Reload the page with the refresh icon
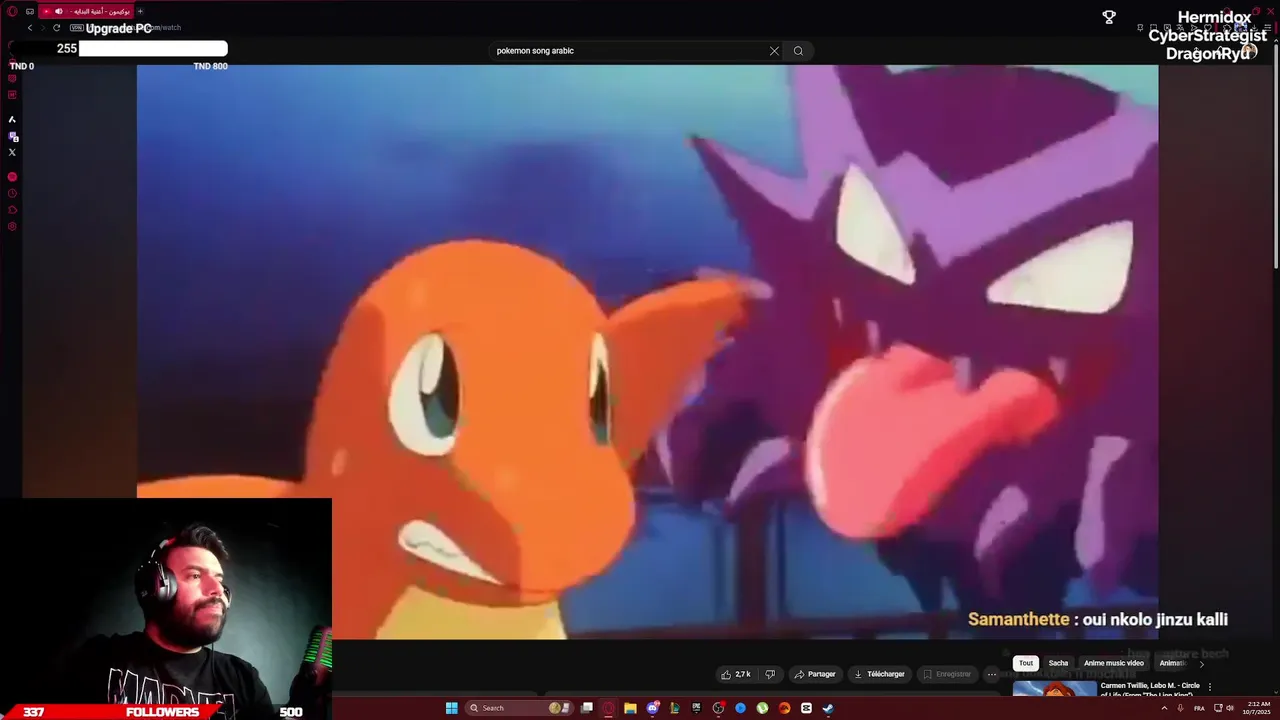This screenshot has width=1280, height=720. point(56,28)
